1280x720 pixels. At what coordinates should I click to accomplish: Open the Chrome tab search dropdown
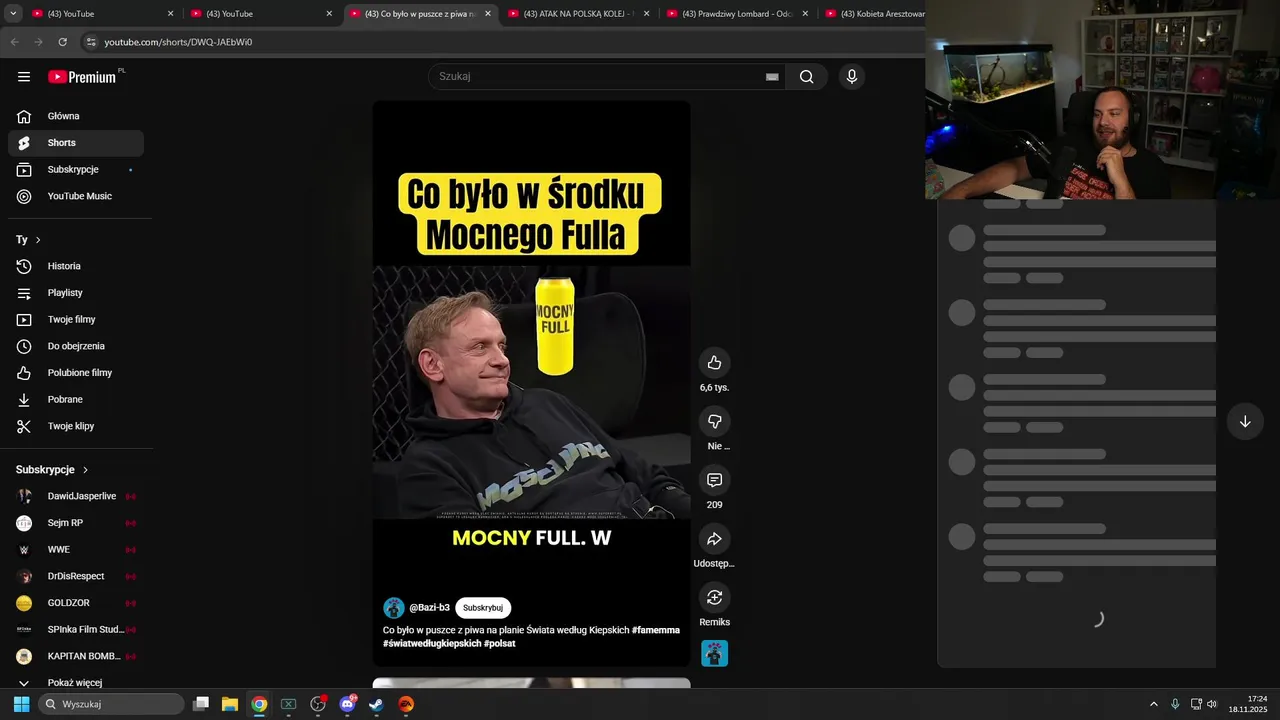click(x=13, y=14)
